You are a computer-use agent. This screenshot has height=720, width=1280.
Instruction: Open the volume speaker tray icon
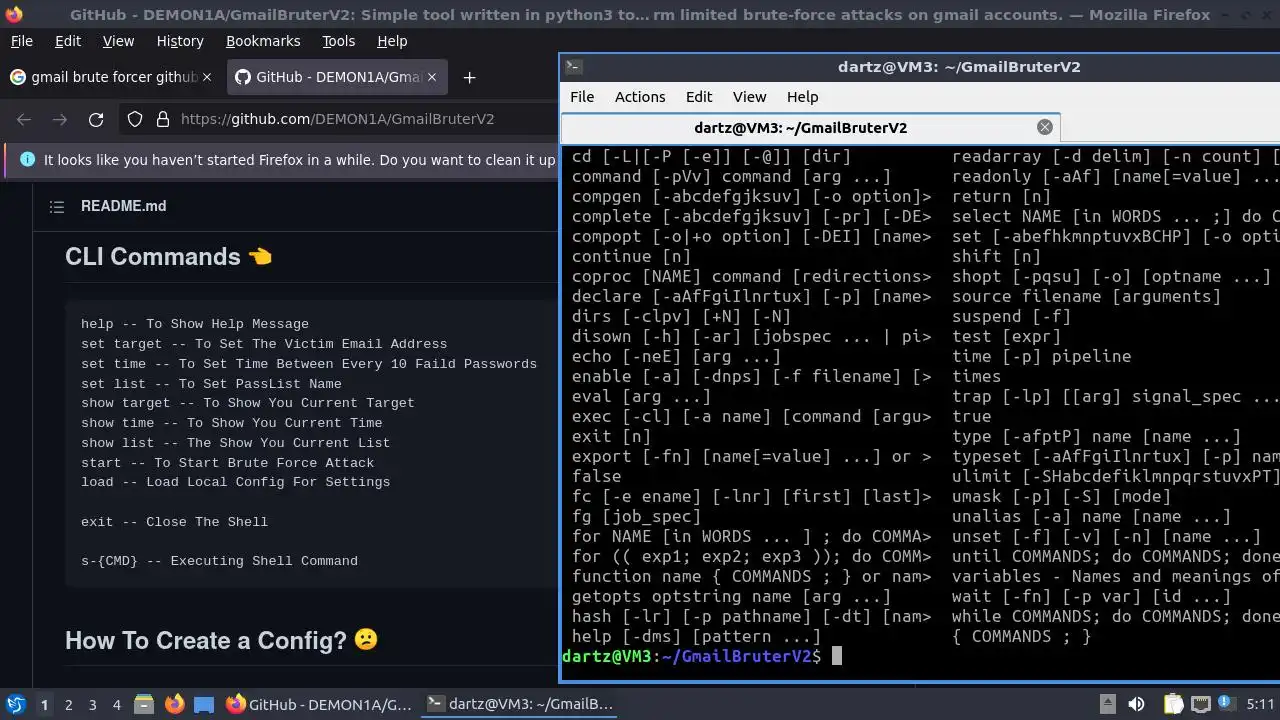point(1136,704)
